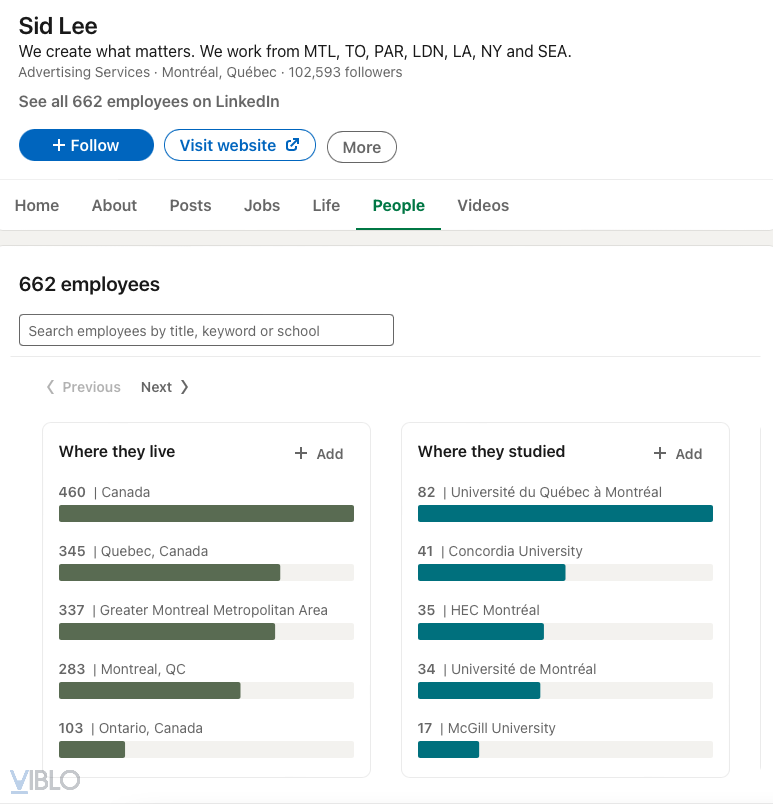Switch to the About tab
This screenshot has width=773, height=804.
(114, 205)
